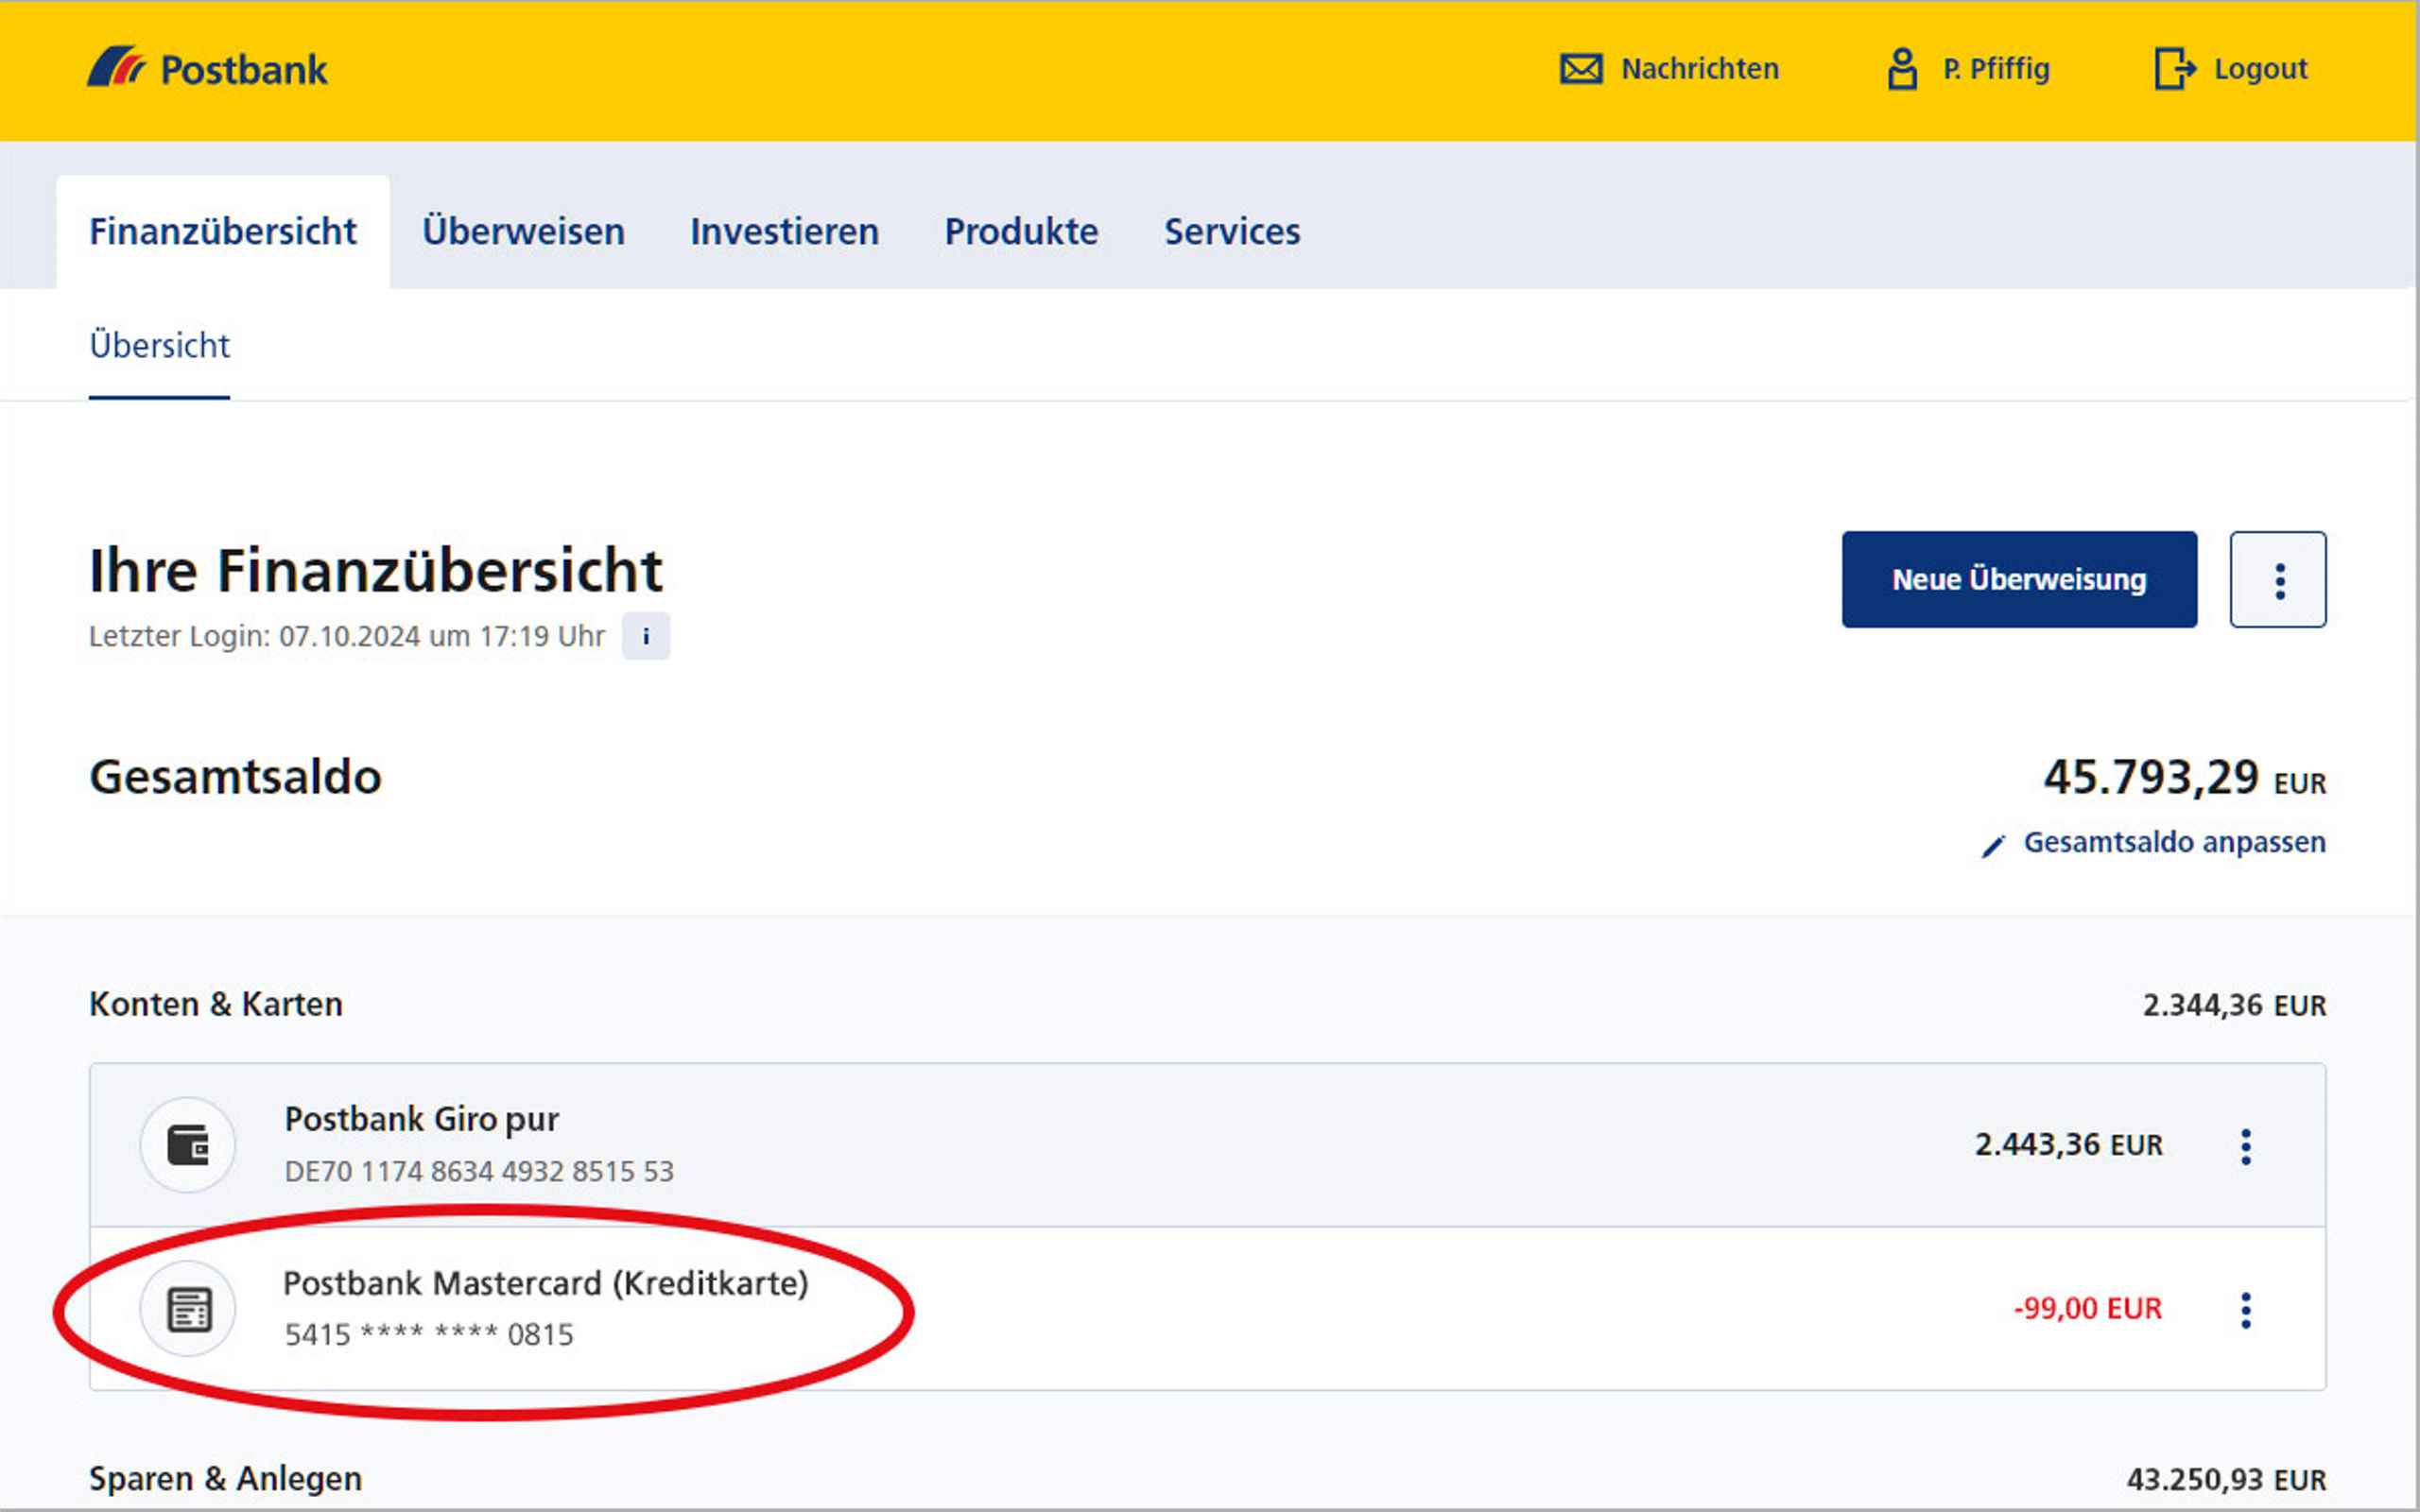Screen dimensions: 2420x1512
Task: Click the Postbank logo
Action: pos(207,68)
